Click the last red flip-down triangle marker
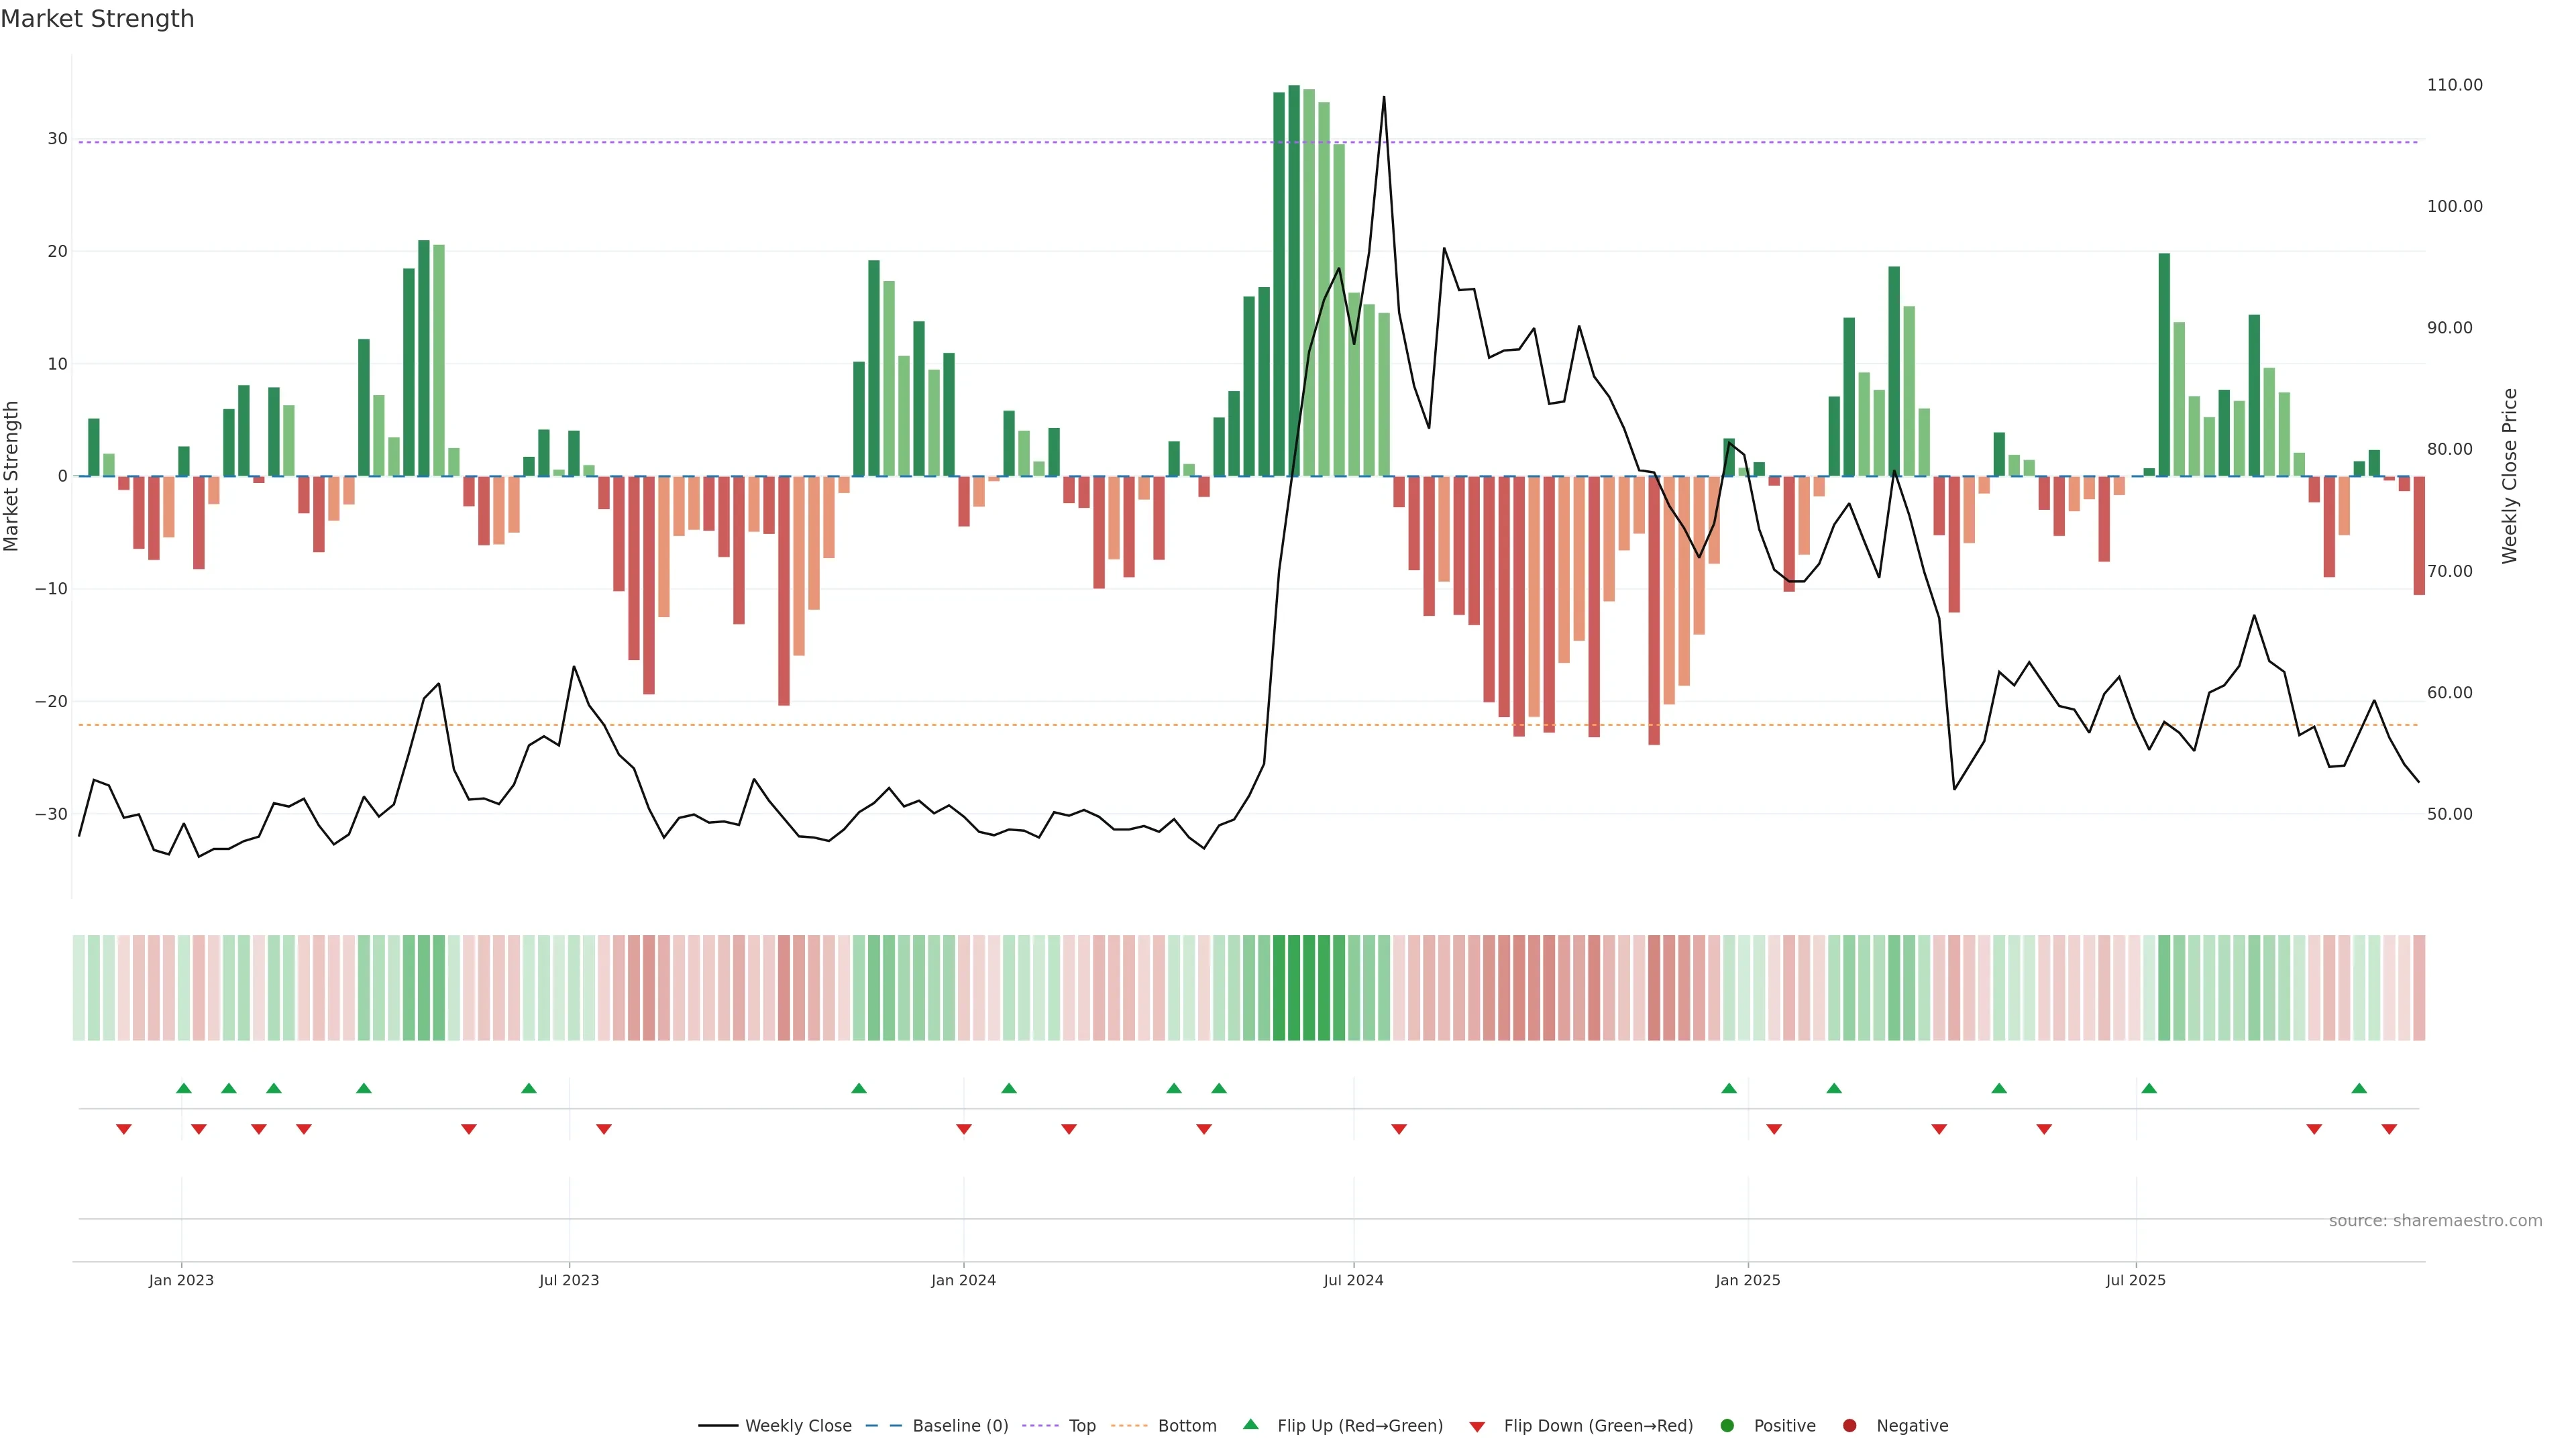 2389,1129
